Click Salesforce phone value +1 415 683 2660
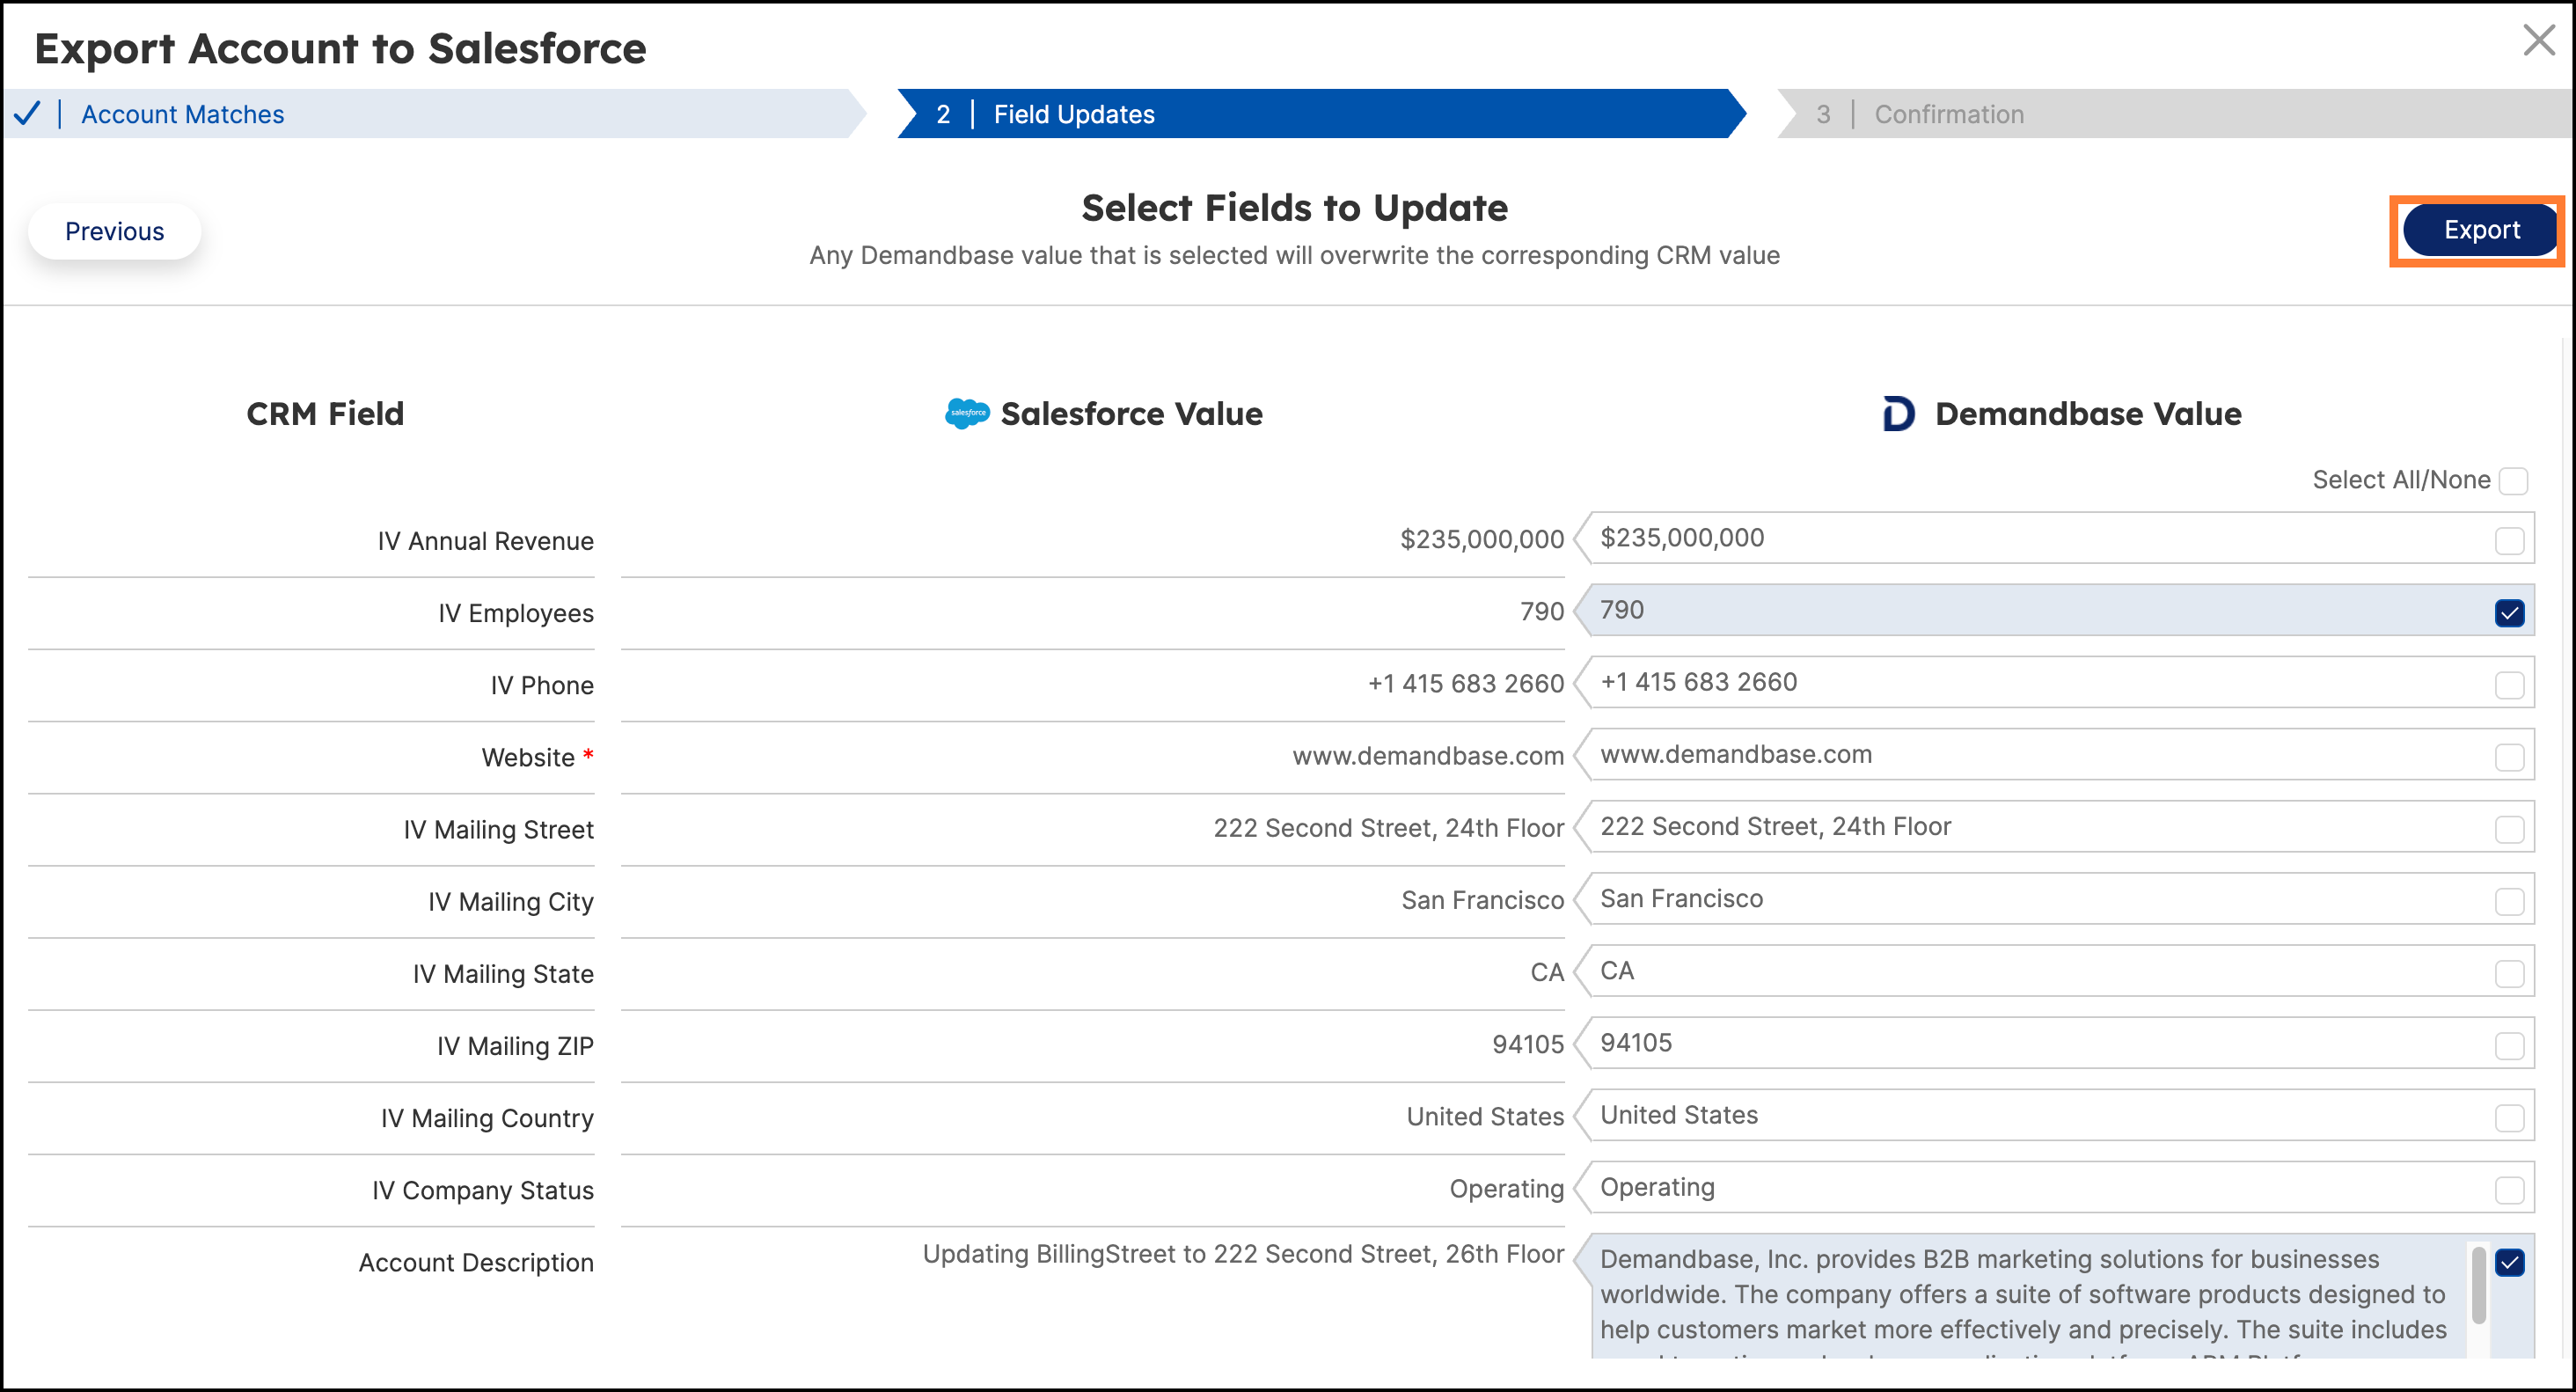 (x=1466, y=683)
